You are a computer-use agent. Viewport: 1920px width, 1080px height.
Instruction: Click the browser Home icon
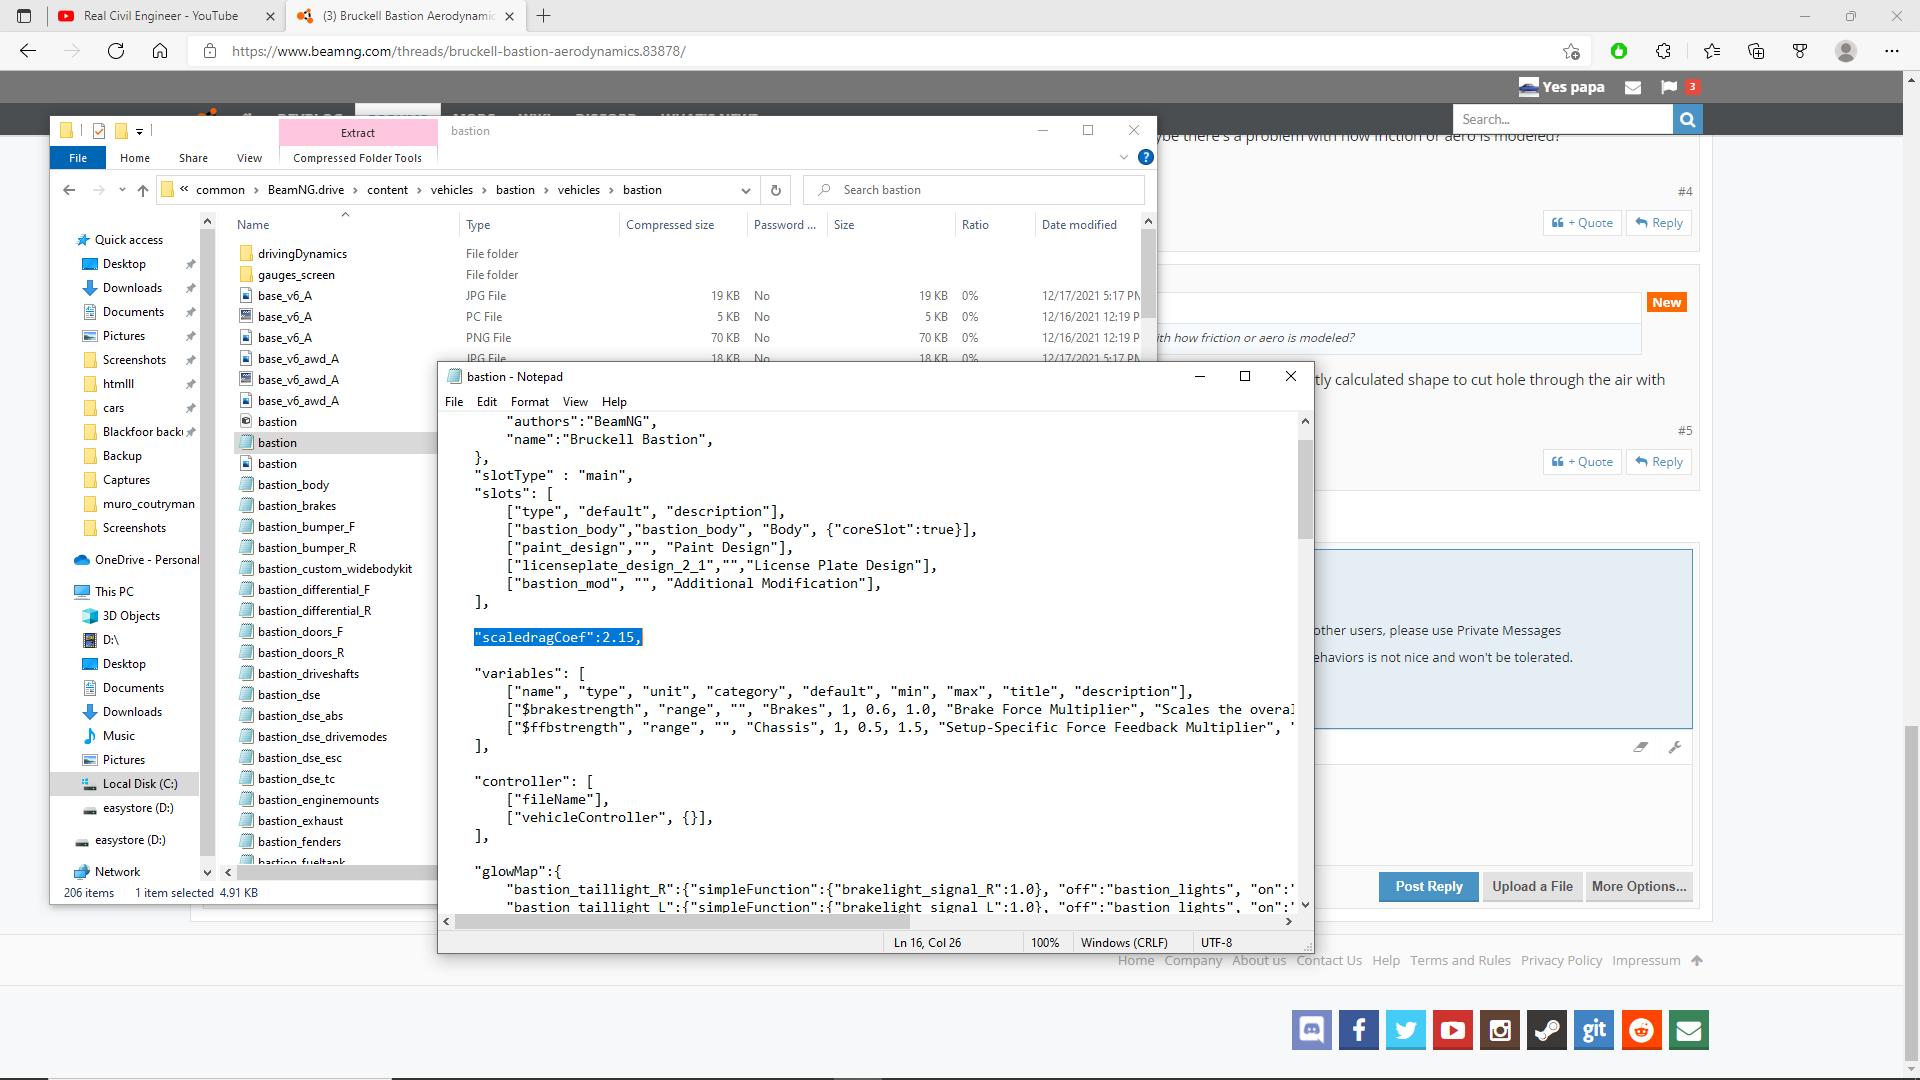(x=160, y=51)
